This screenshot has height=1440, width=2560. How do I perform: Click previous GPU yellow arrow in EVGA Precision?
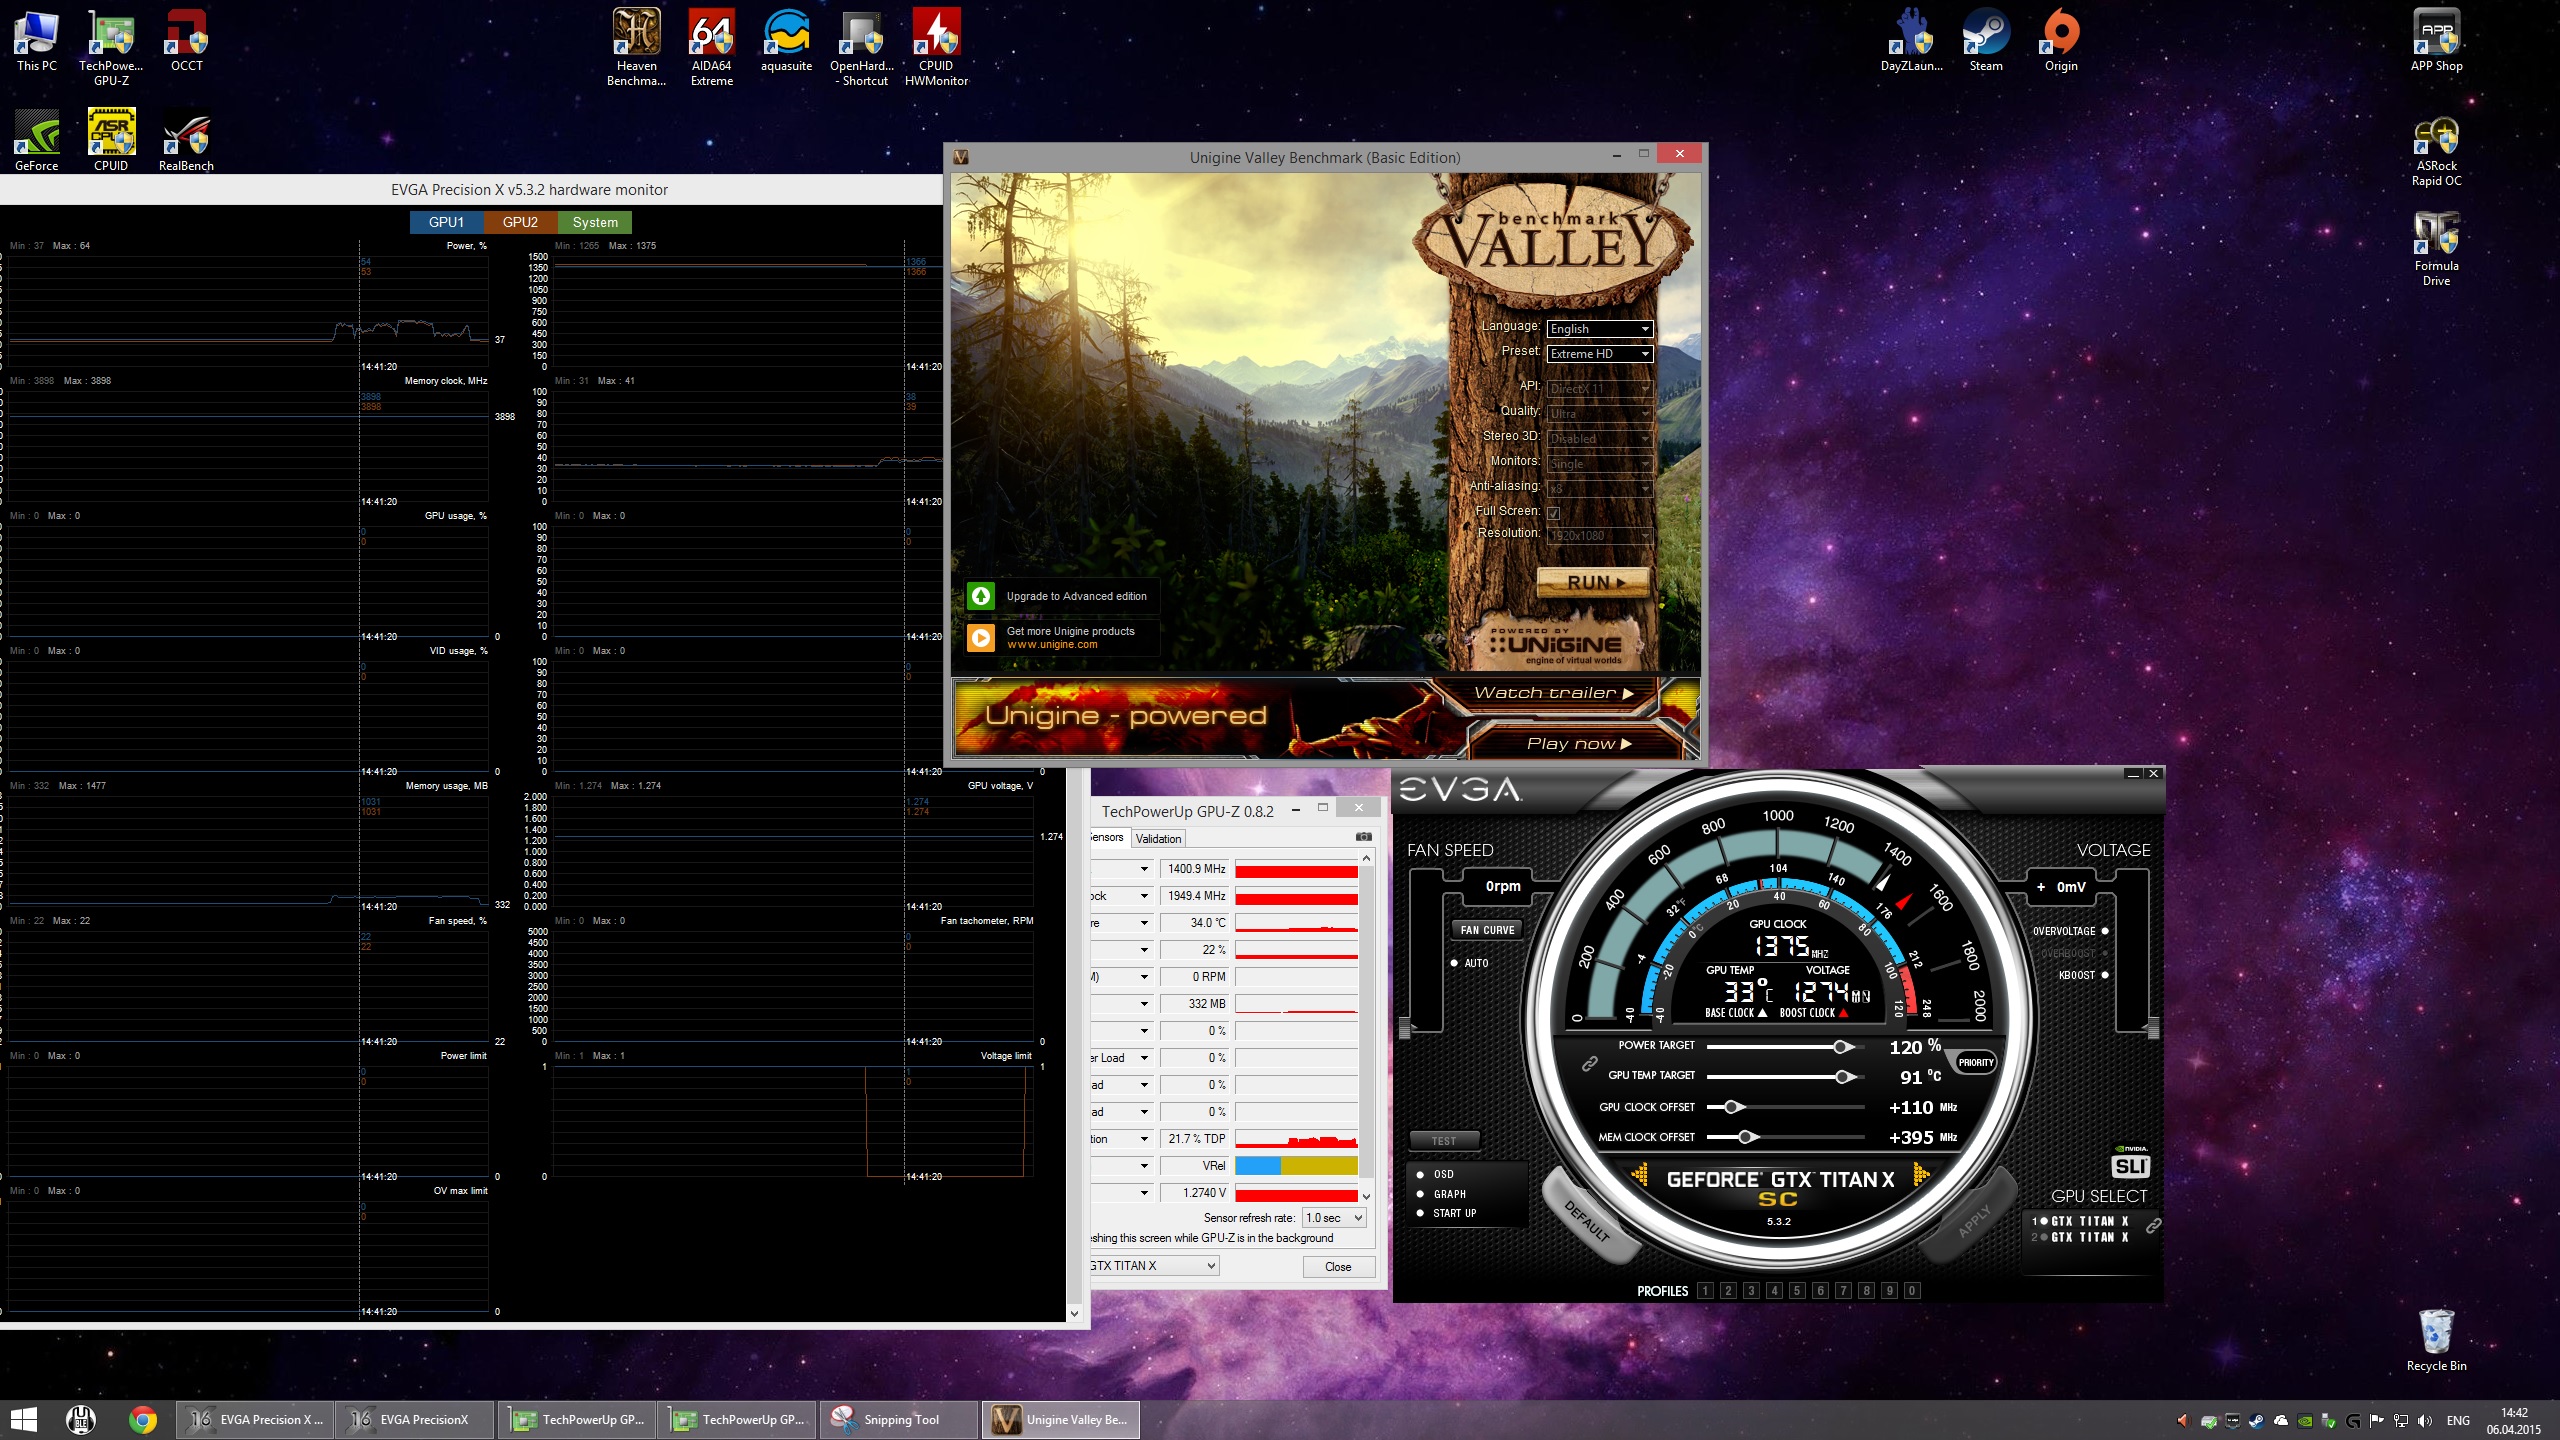(x=1639, y=1175)
